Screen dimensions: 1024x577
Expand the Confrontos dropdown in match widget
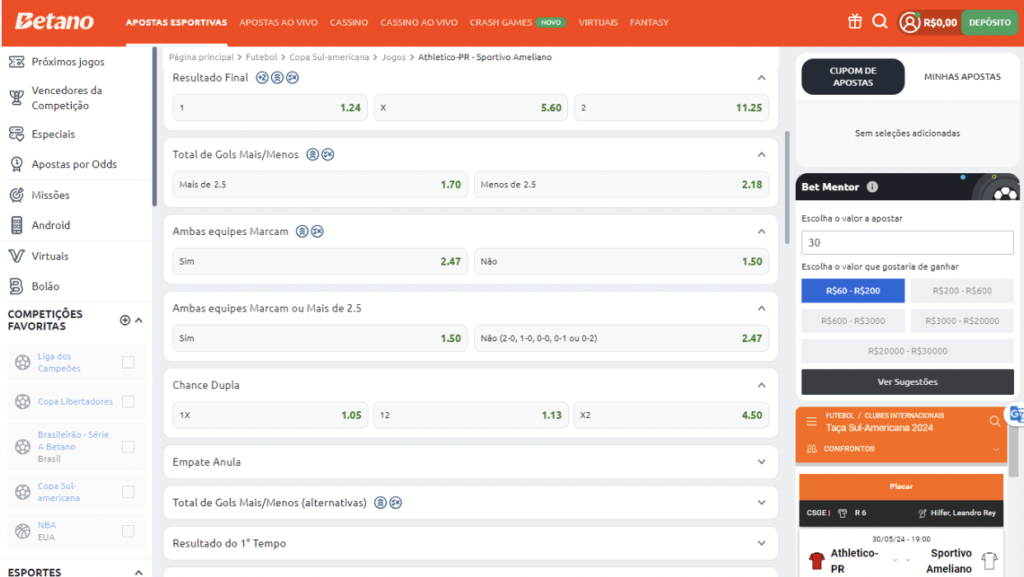[x=995, y=449]
